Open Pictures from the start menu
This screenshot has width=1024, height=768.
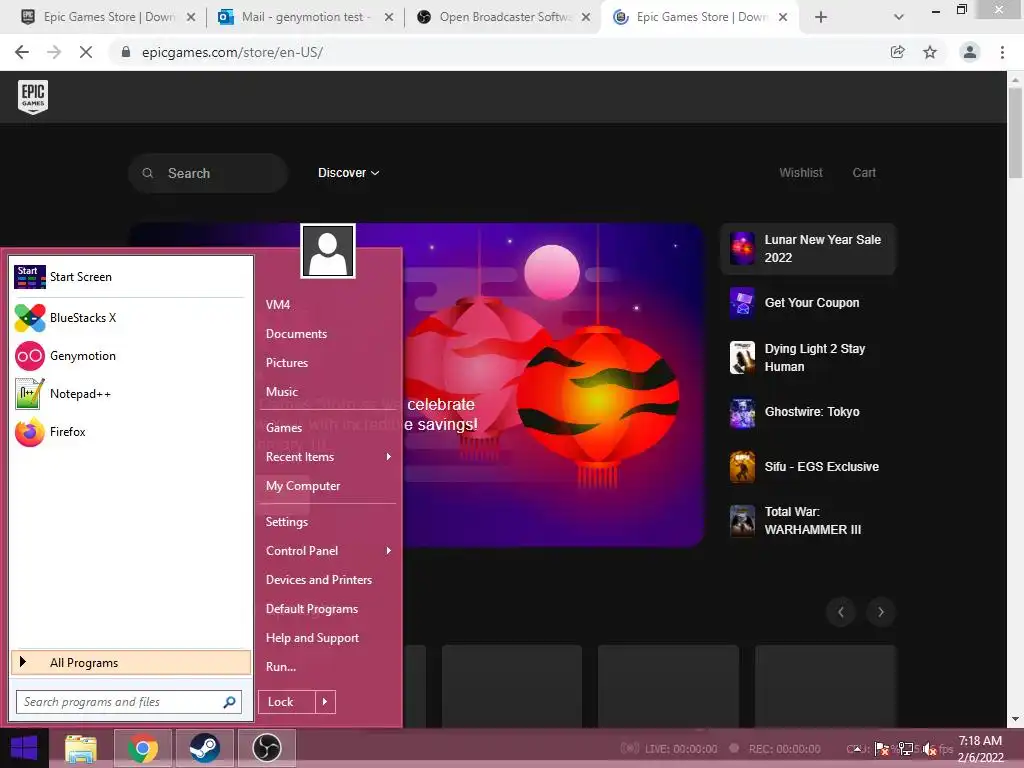(287, 363)
